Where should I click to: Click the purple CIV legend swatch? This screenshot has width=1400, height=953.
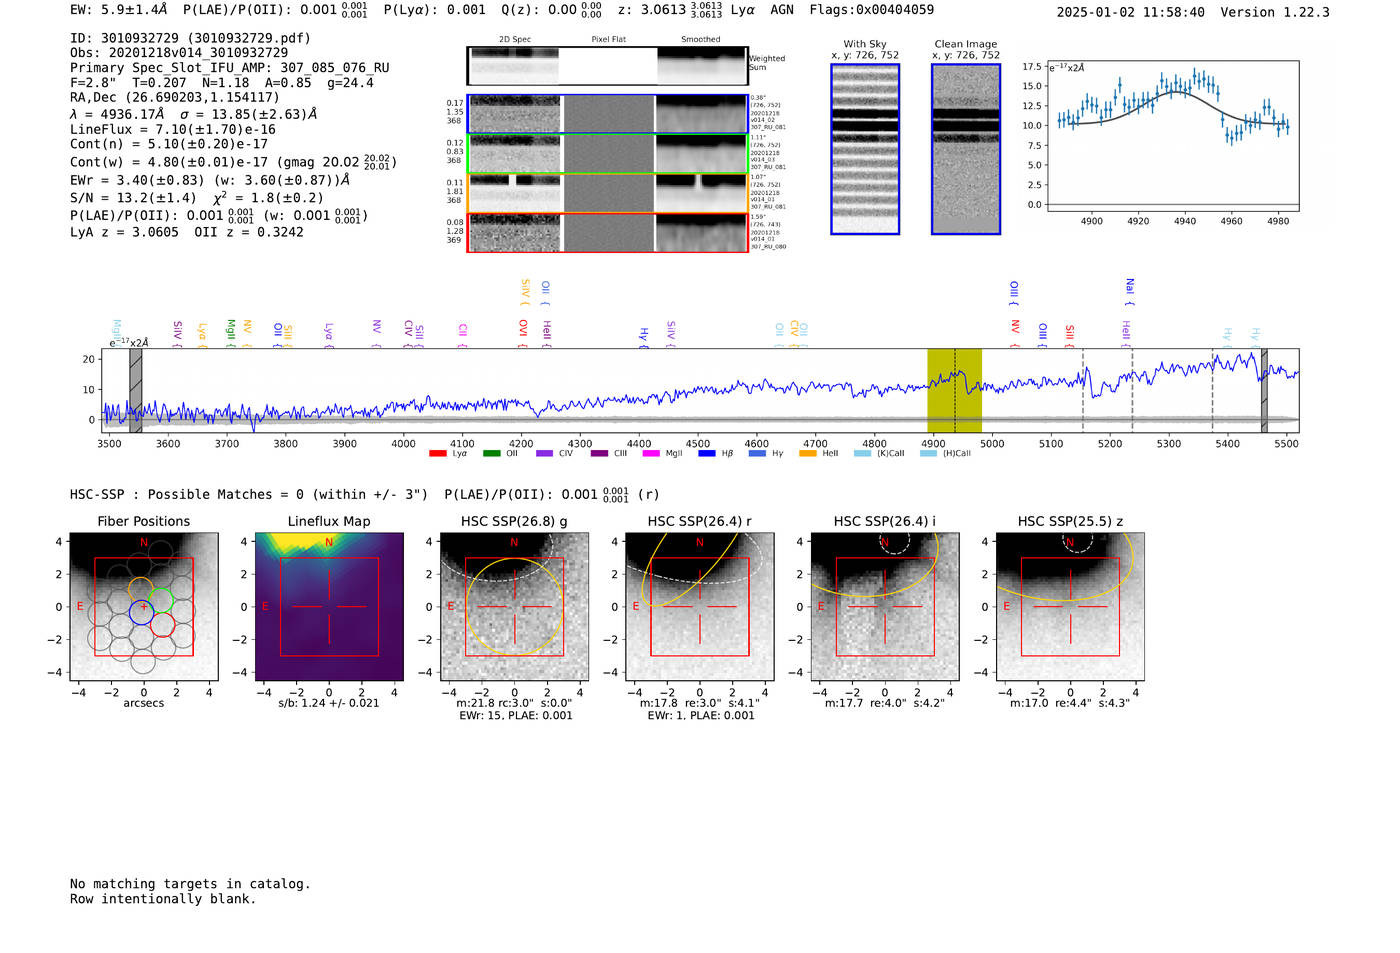coord(544,453)
